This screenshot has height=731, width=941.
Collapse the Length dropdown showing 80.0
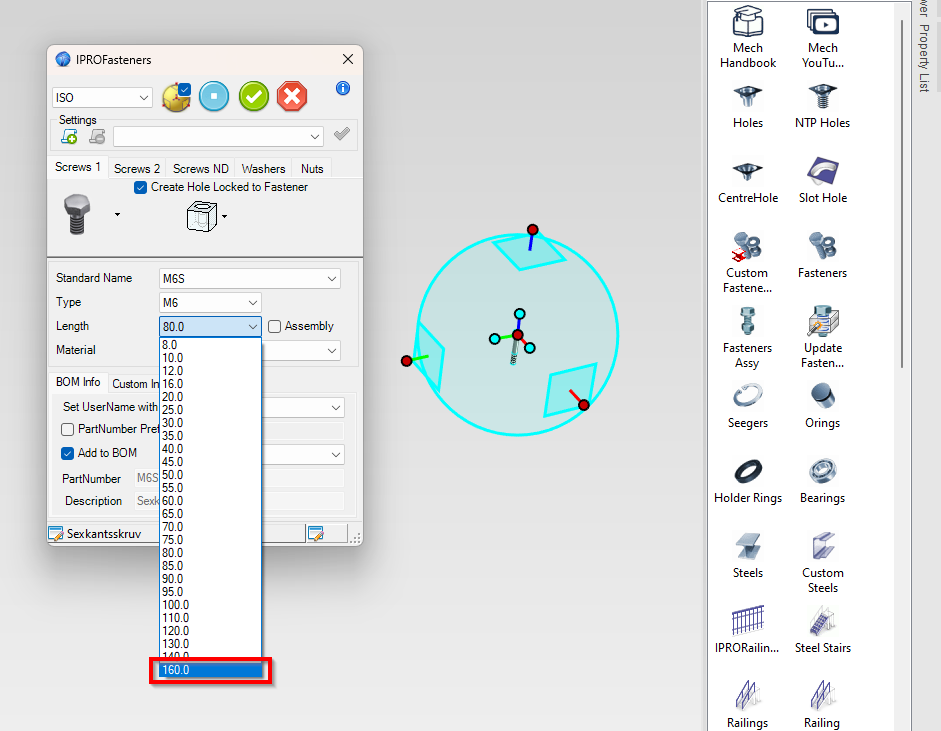point(210,326)
